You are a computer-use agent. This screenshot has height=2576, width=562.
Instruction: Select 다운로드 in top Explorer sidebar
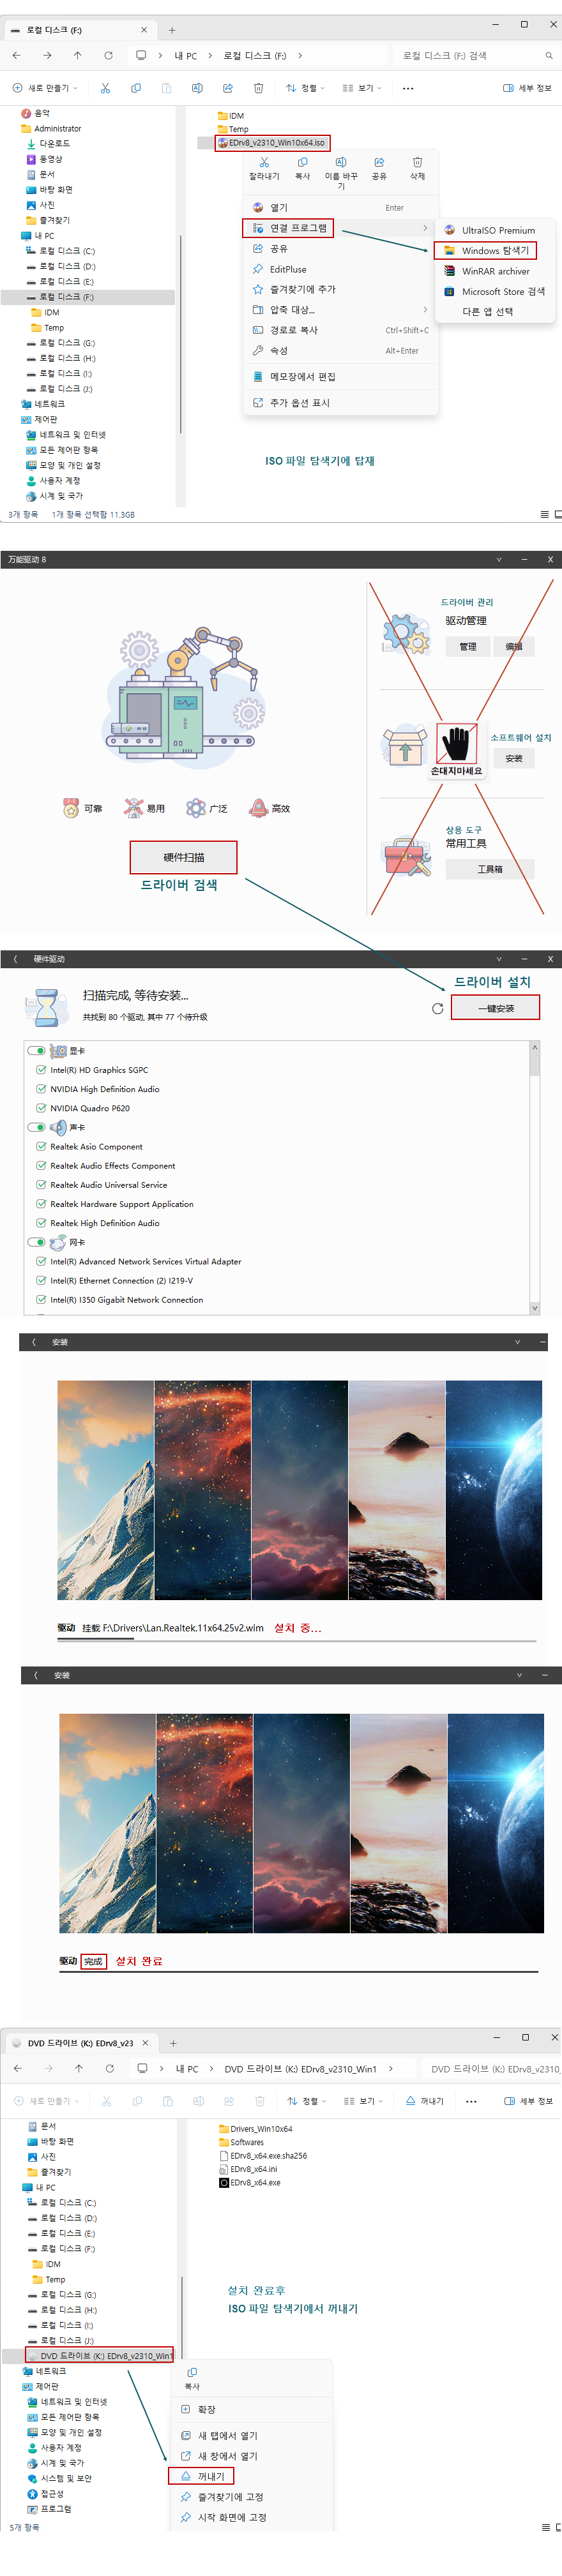(x=48, y=144)
